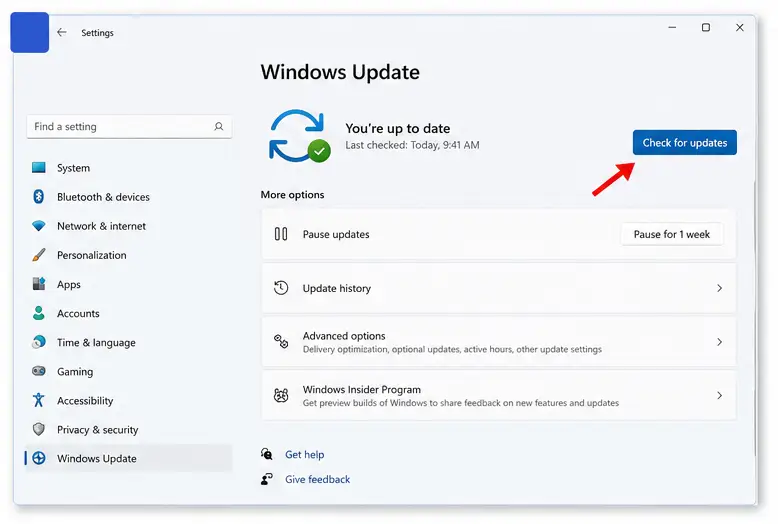778x524 pixels.
Task: Open System settings category
Action: click(129, 168)
